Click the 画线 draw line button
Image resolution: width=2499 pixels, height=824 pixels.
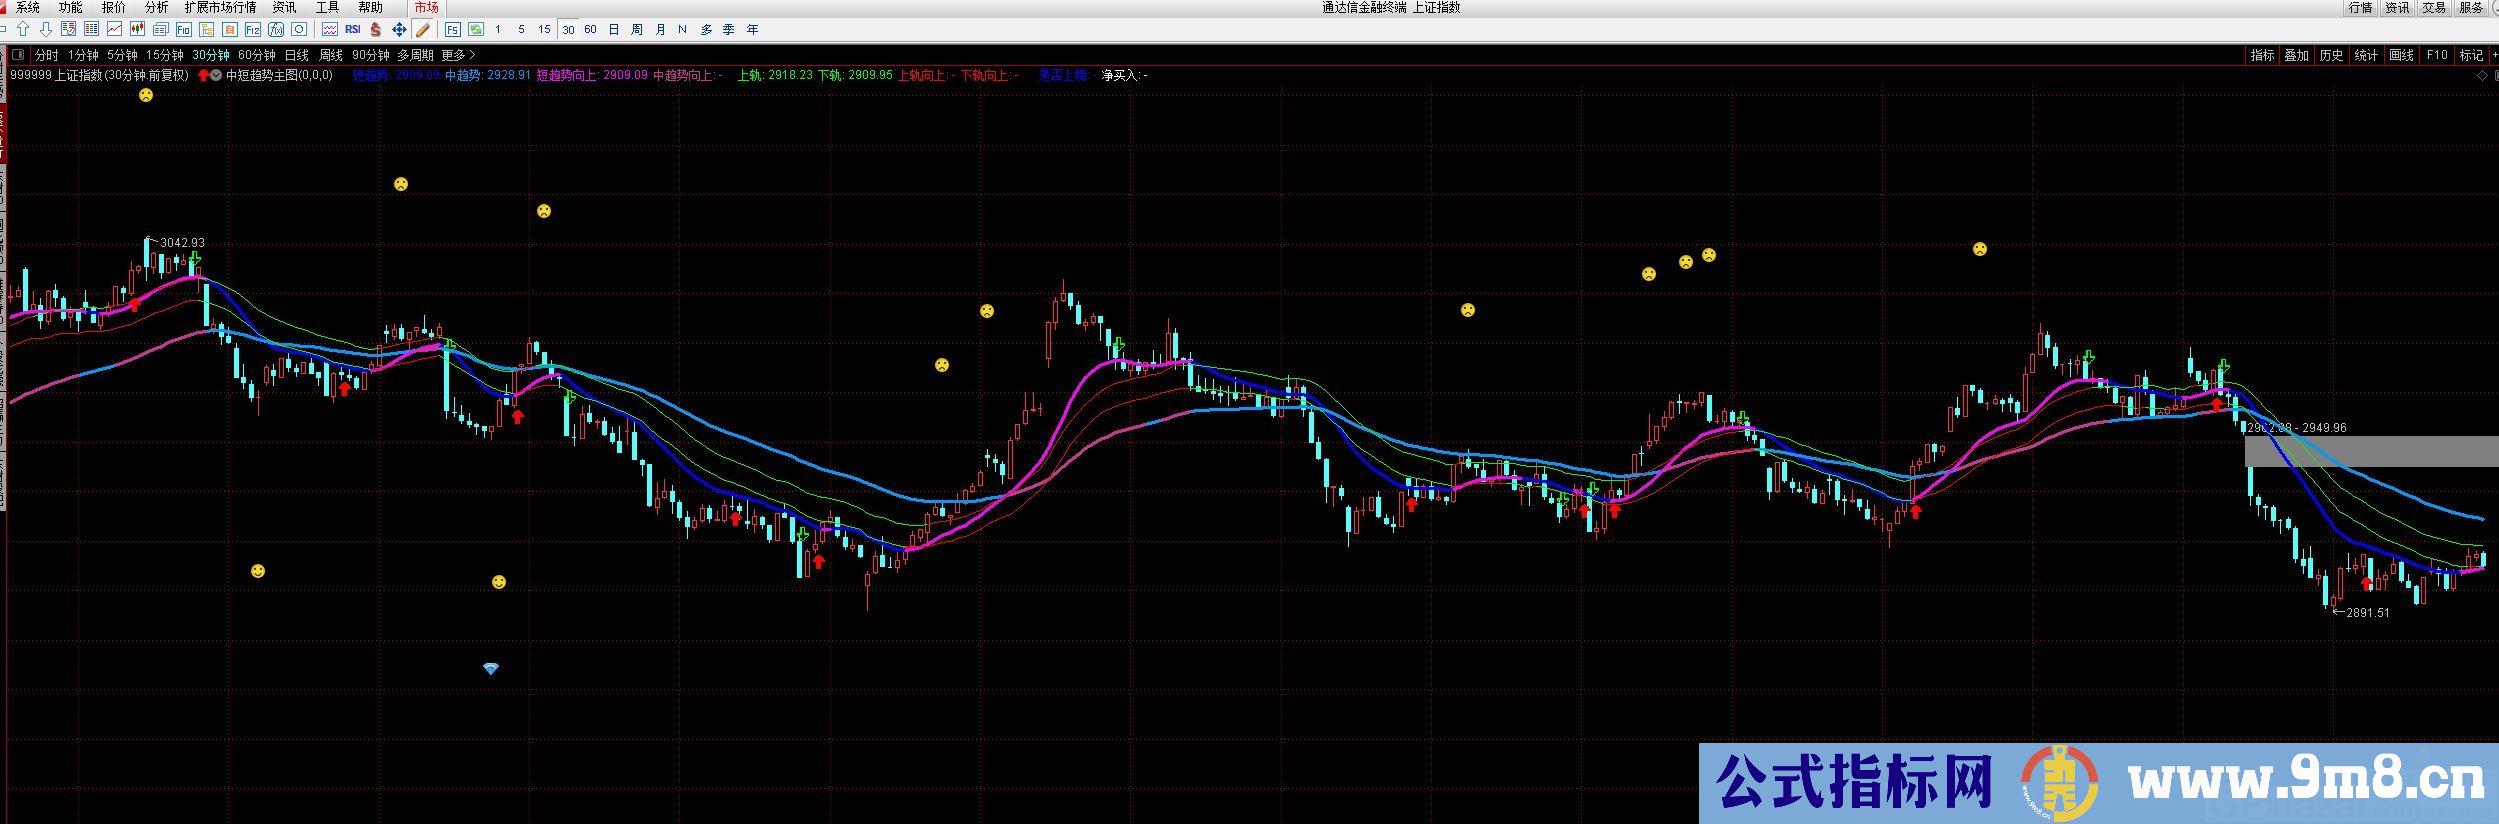tap(2401, 55)
